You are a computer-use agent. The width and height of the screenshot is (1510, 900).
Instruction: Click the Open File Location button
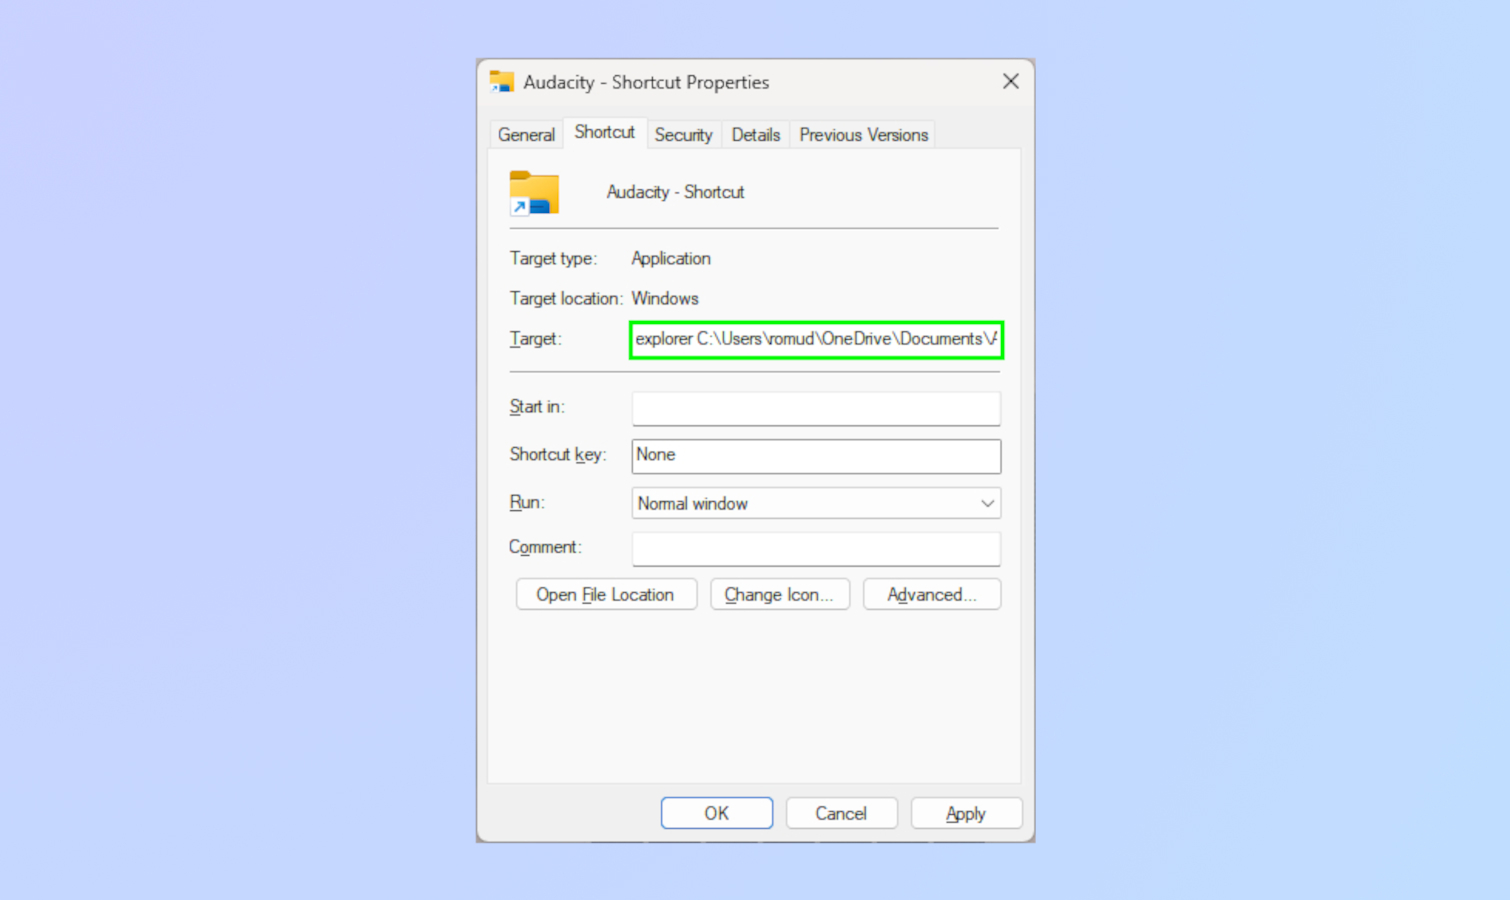coord(606,594)
